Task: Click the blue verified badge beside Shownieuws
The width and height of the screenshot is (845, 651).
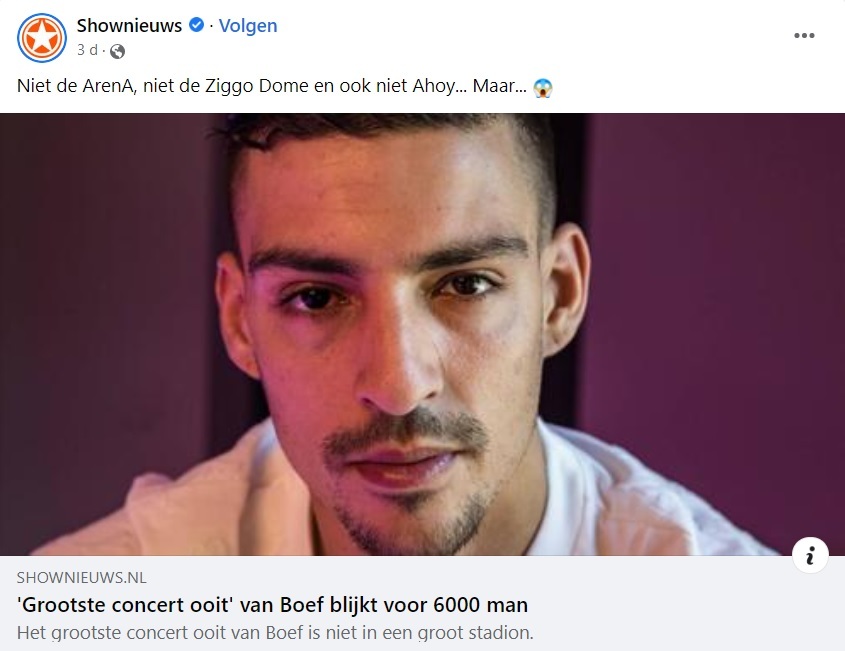Action: coord(196,25)
